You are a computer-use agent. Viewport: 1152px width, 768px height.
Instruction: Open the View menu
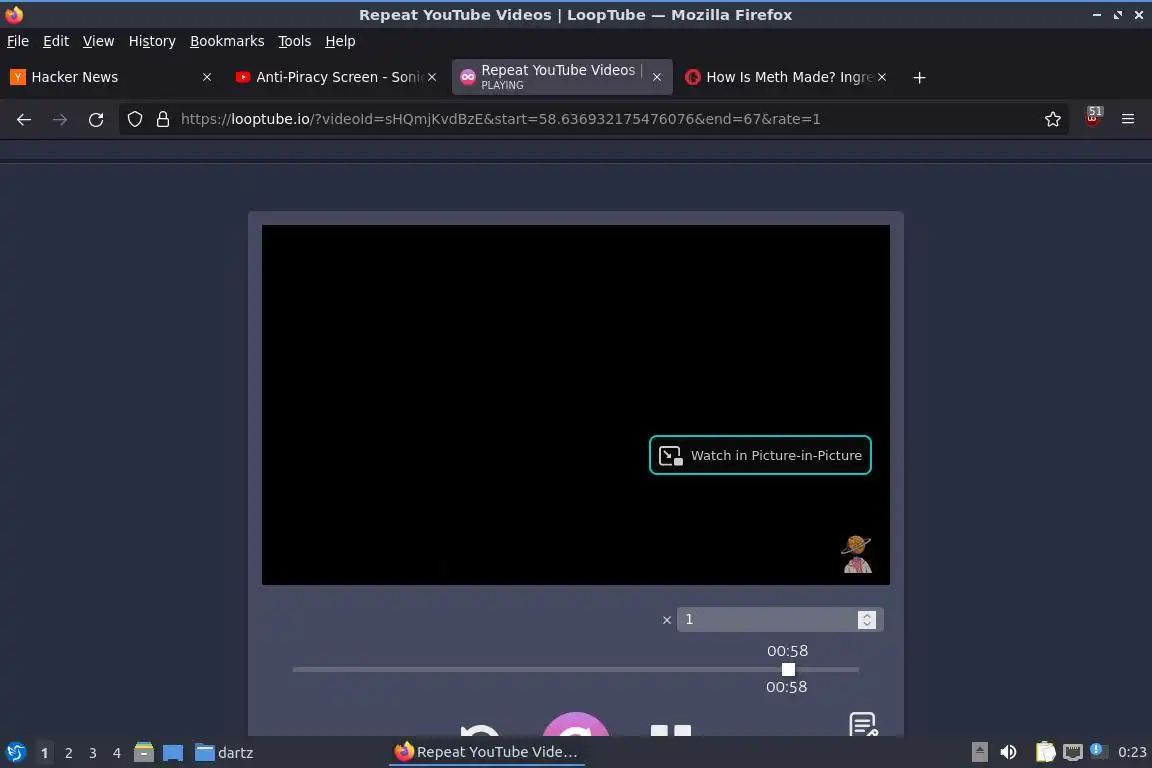click(x=98, y=41)
